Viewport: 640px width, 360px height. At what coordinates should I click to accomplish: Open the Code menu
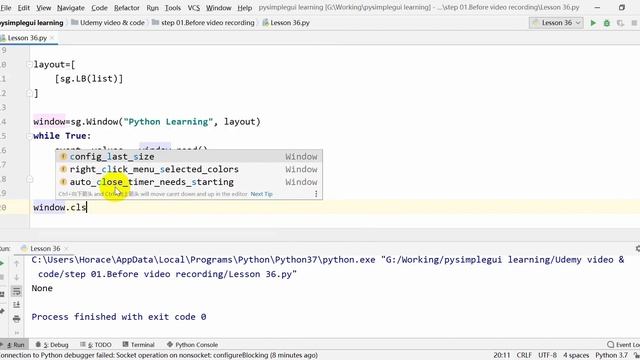click(x=99, y=8)
